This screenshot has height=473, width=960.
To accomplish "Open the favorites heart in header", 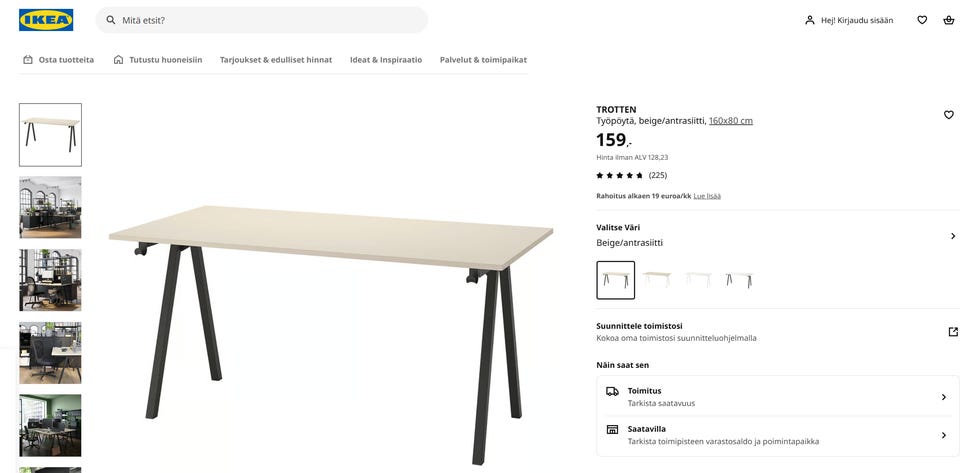I will click(x=922, y=20).
